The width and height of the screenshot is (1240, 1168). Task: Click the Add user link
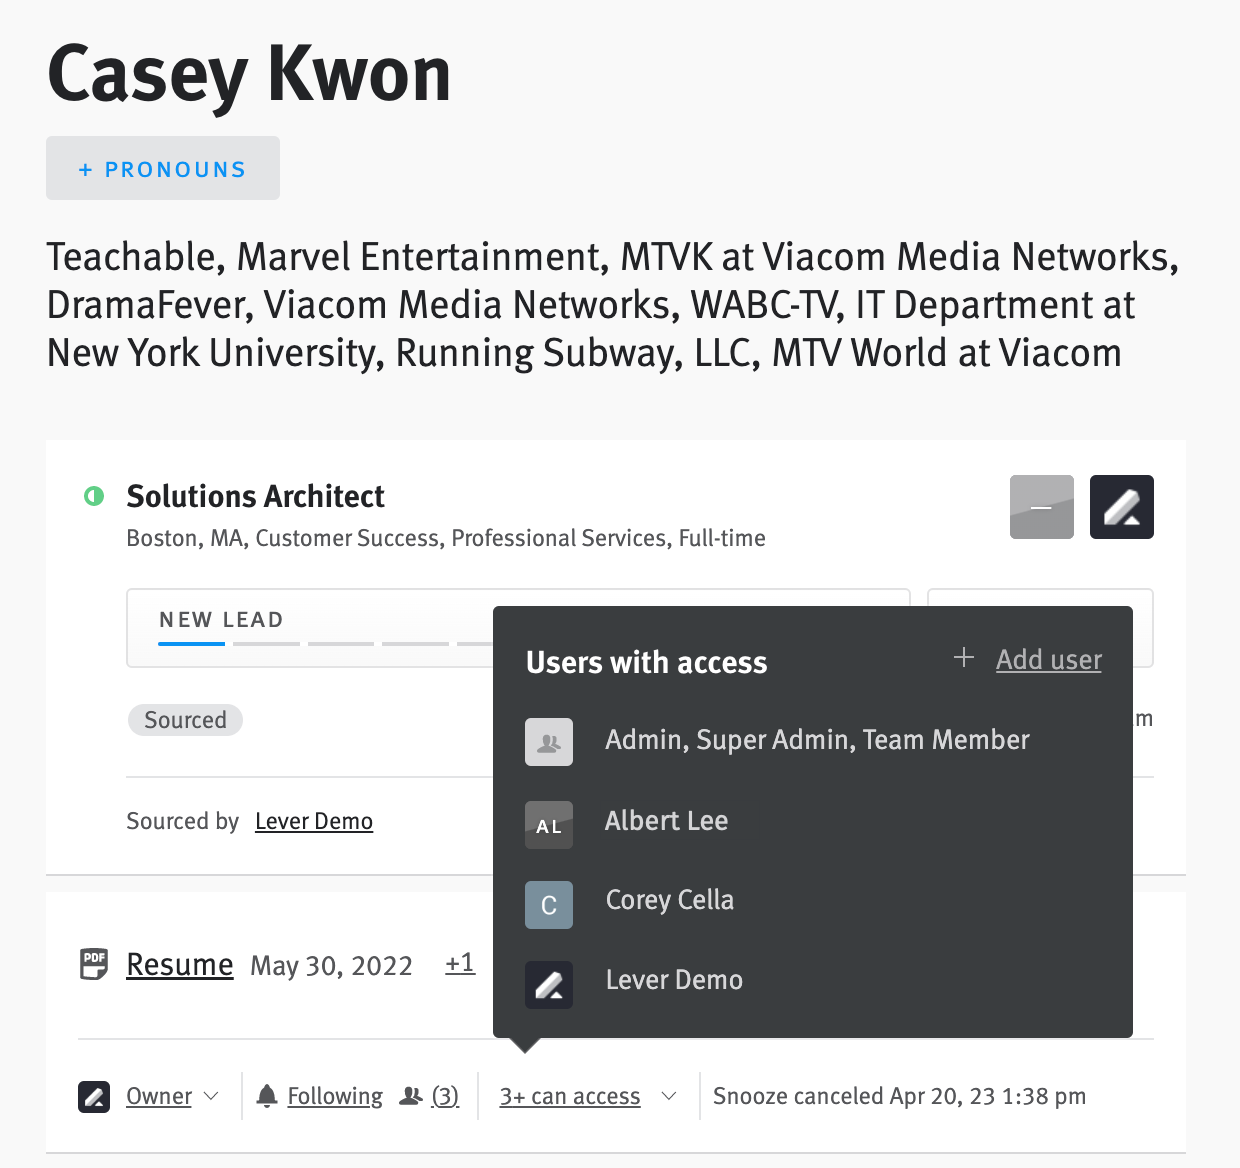click(1048, 660)
